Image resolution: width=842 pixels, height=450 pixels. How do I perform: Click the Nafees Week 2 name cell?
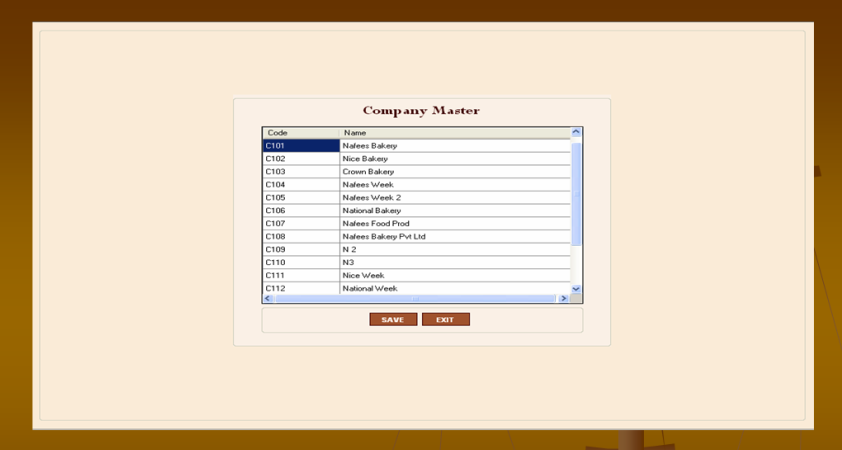tap(455, 197)
